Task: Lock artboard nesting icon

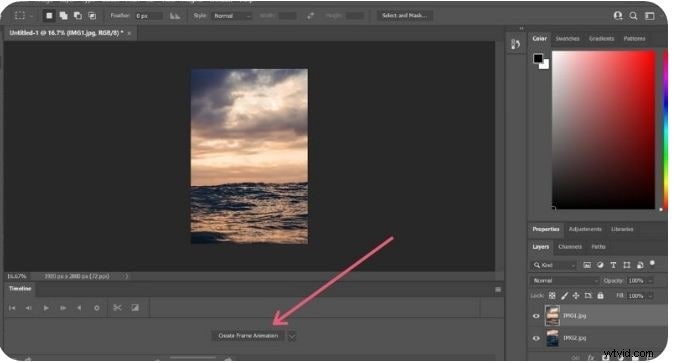Action: (588, 296)
